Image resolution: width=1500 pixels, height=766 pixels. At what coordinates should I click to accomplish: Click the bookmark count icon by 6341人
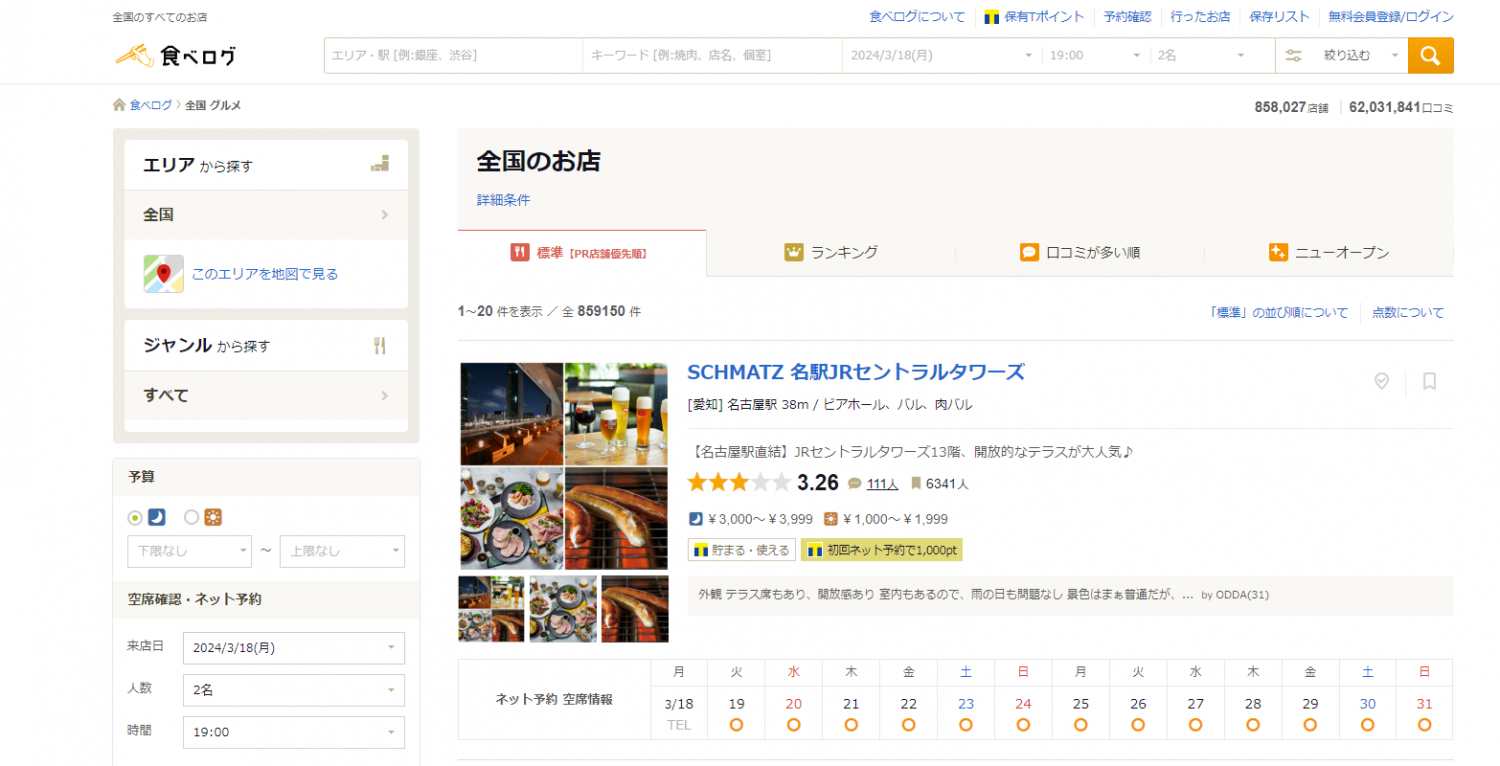[x=915, y=484]
